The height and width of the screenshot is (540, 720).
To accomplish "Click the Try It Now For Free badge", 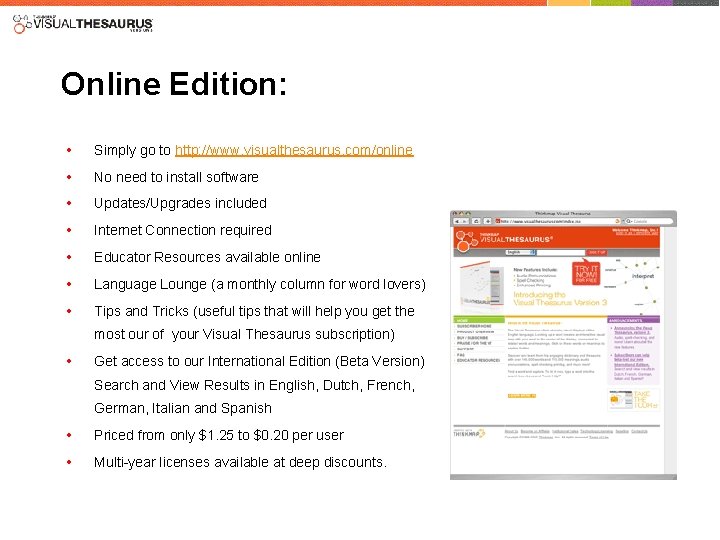I will point(586,273).
